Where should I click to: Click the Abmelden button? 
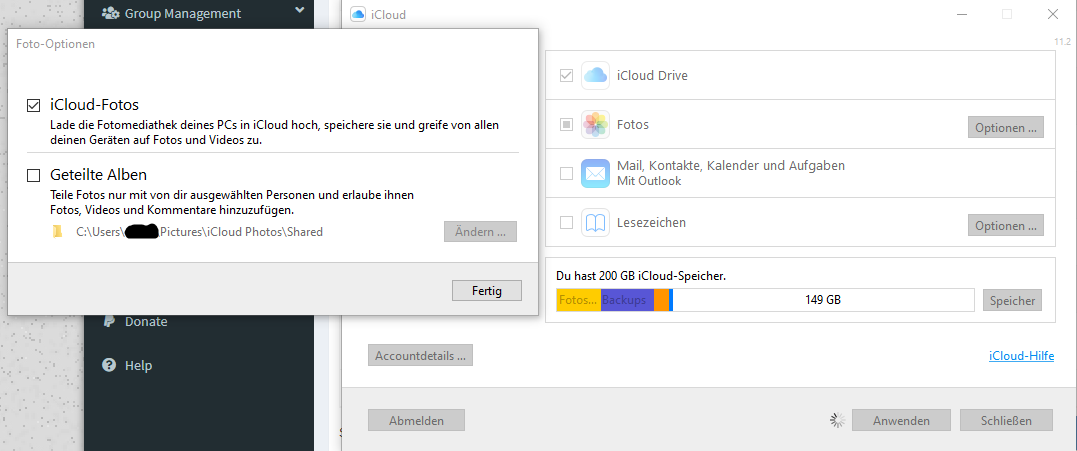[416, 420]
